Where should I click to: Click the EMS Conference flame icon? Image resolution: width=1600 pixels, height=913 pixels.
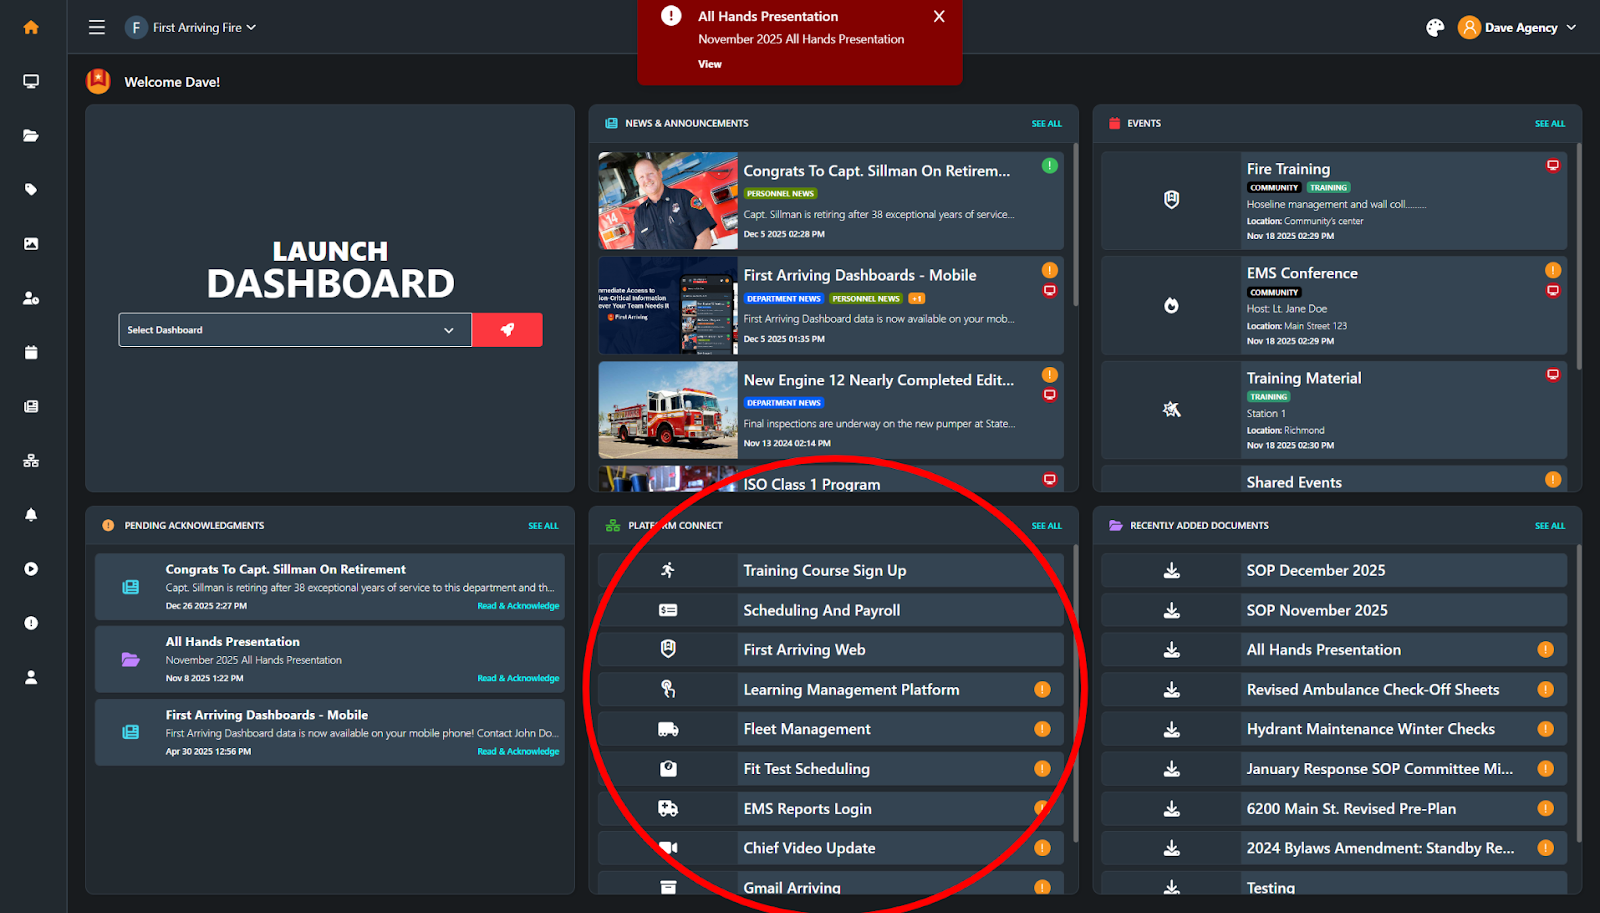pyautogui.click(x=1172, y=305)
